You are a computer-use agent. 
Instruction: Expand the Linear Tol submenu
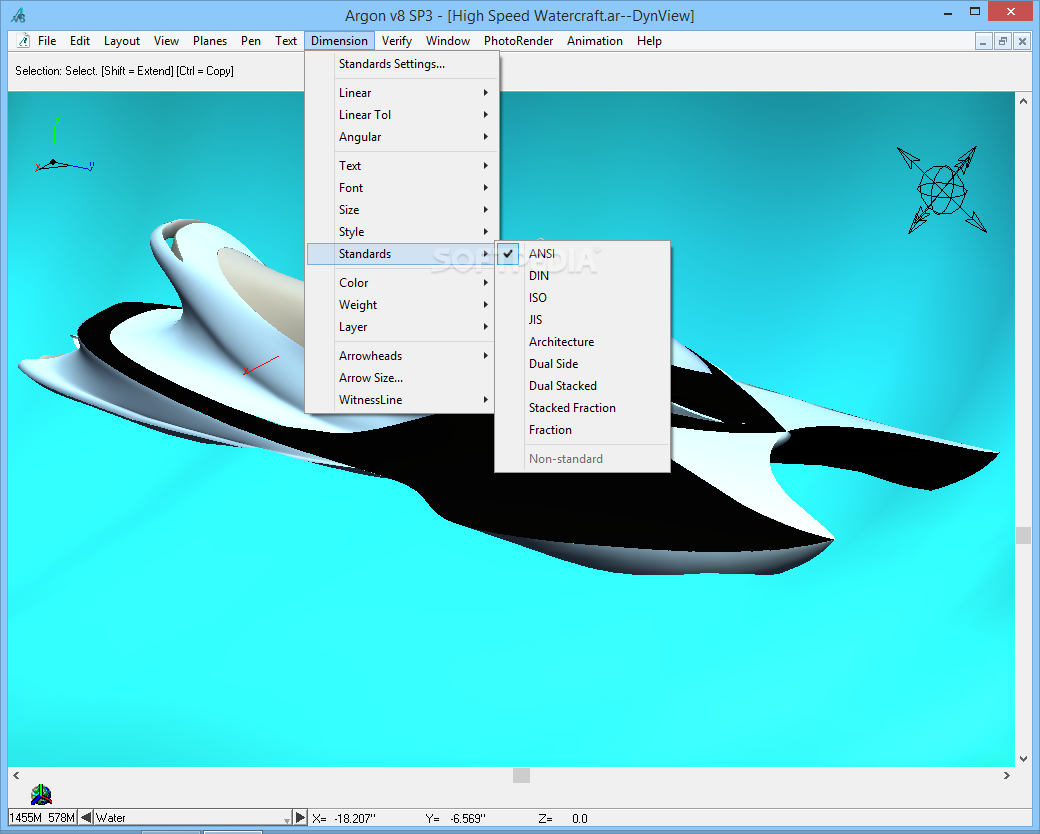401,115
